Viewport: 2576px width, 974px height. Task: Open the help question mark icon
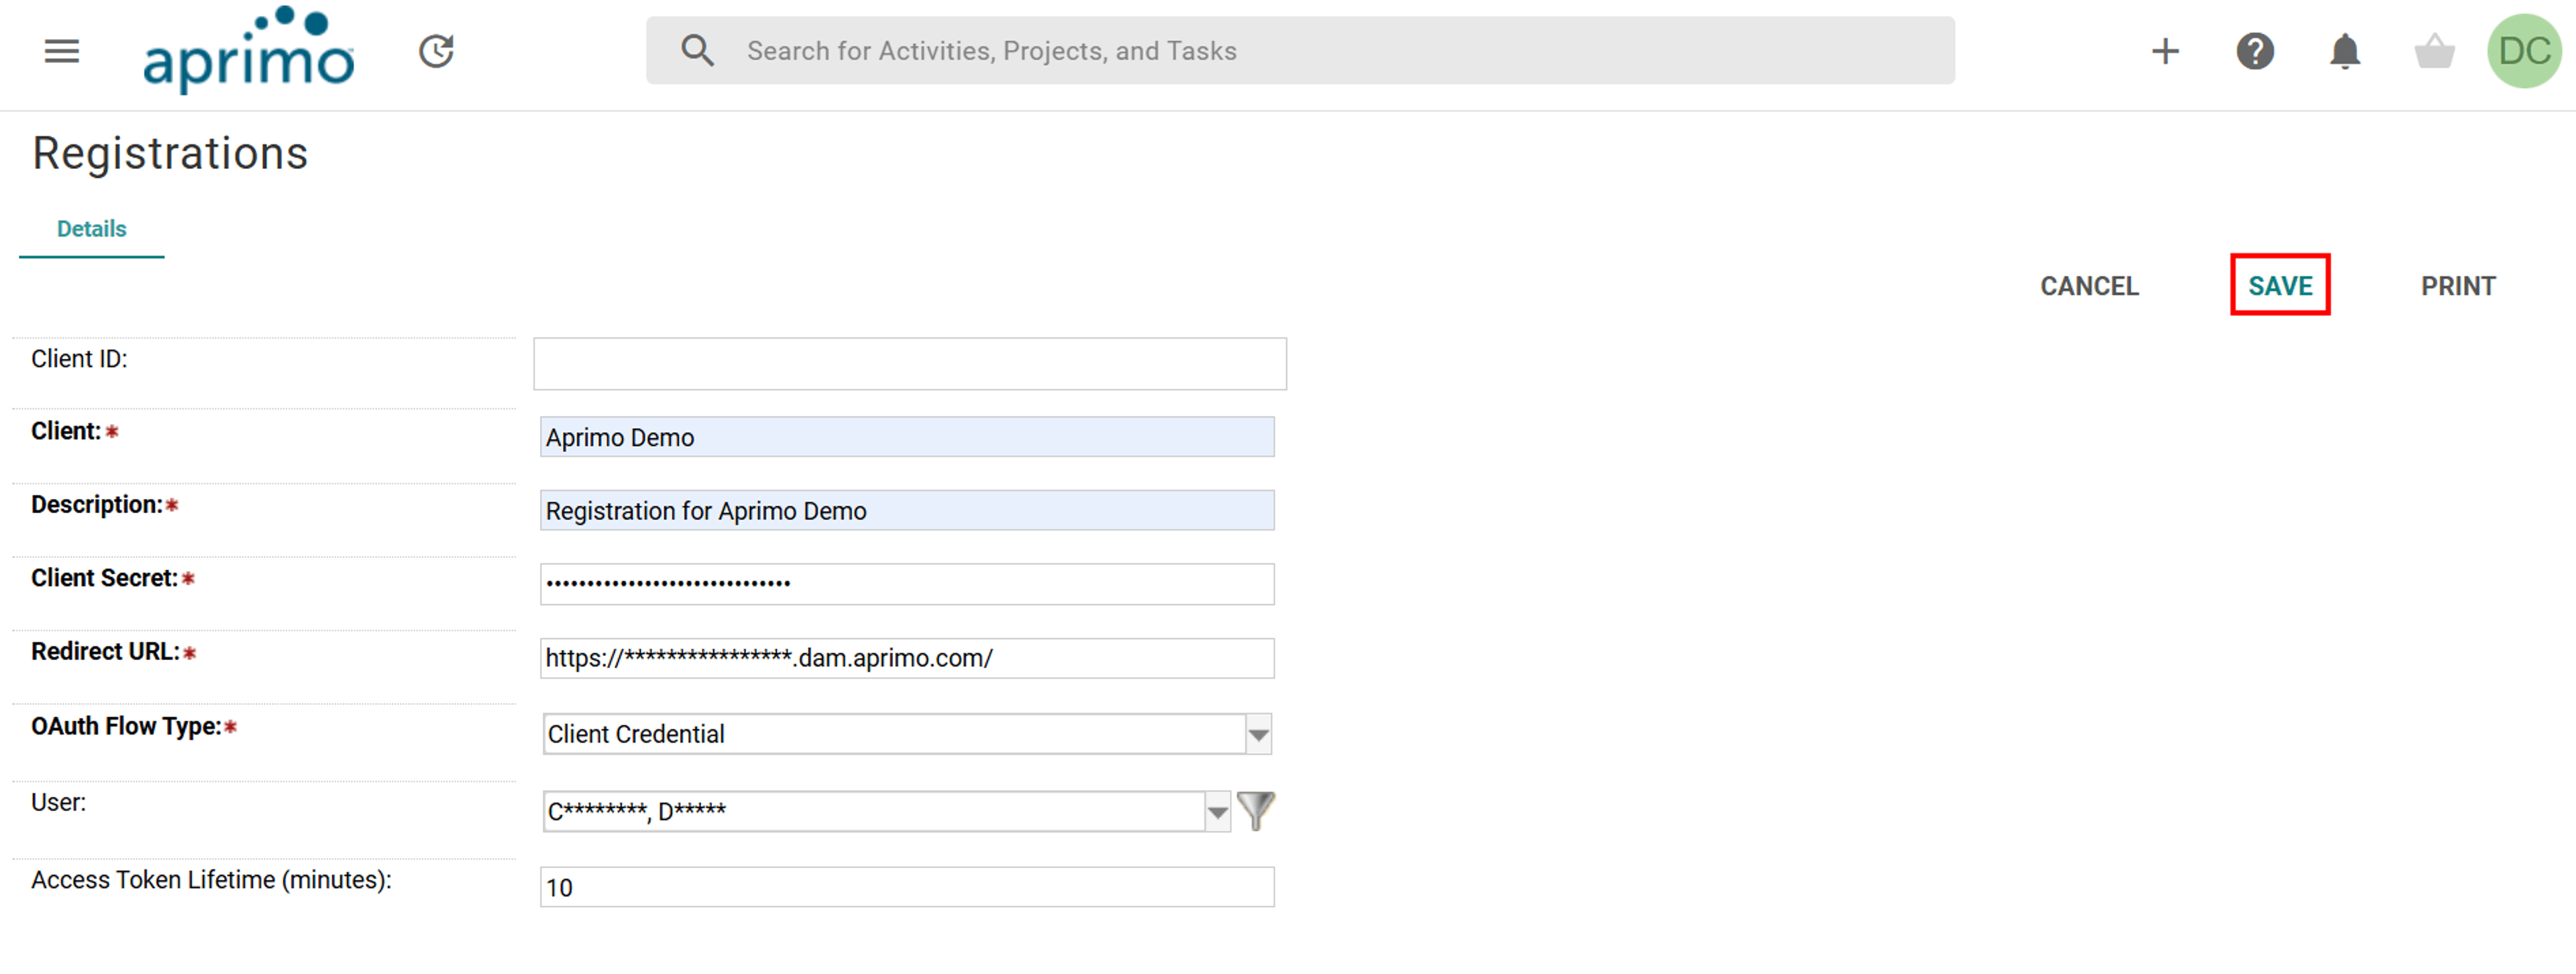[2255, 51]
